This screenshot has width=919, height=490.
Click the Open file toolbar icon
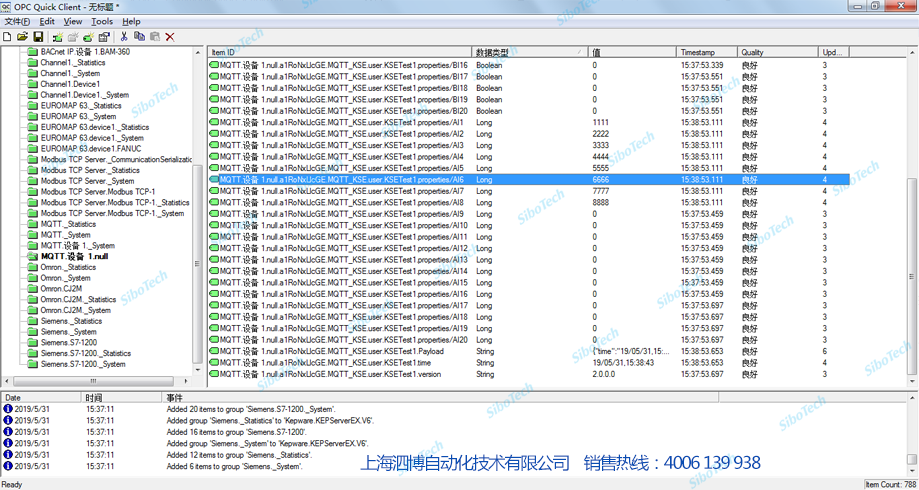click(x=22, y=37)
